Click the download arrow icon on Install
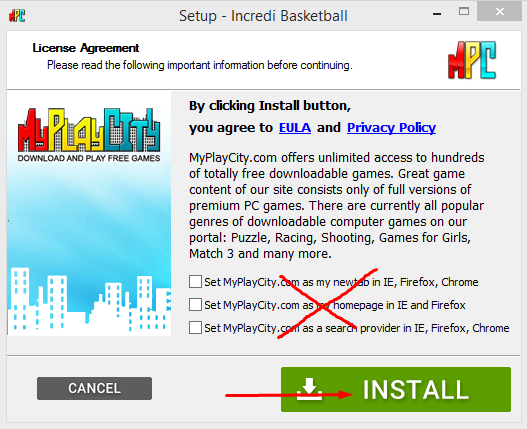This screenshot has width=527, height=429. coord(310,389)
